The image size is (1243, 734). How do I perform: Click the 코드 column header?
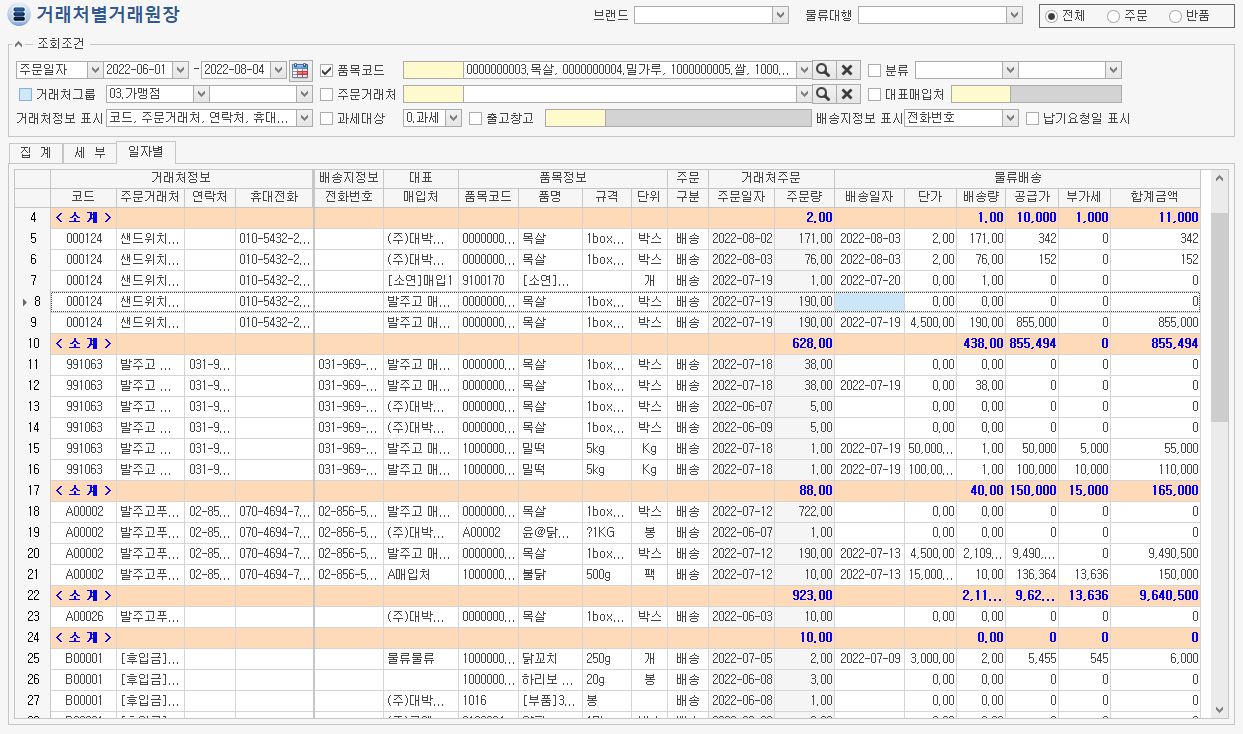(83, 197)
